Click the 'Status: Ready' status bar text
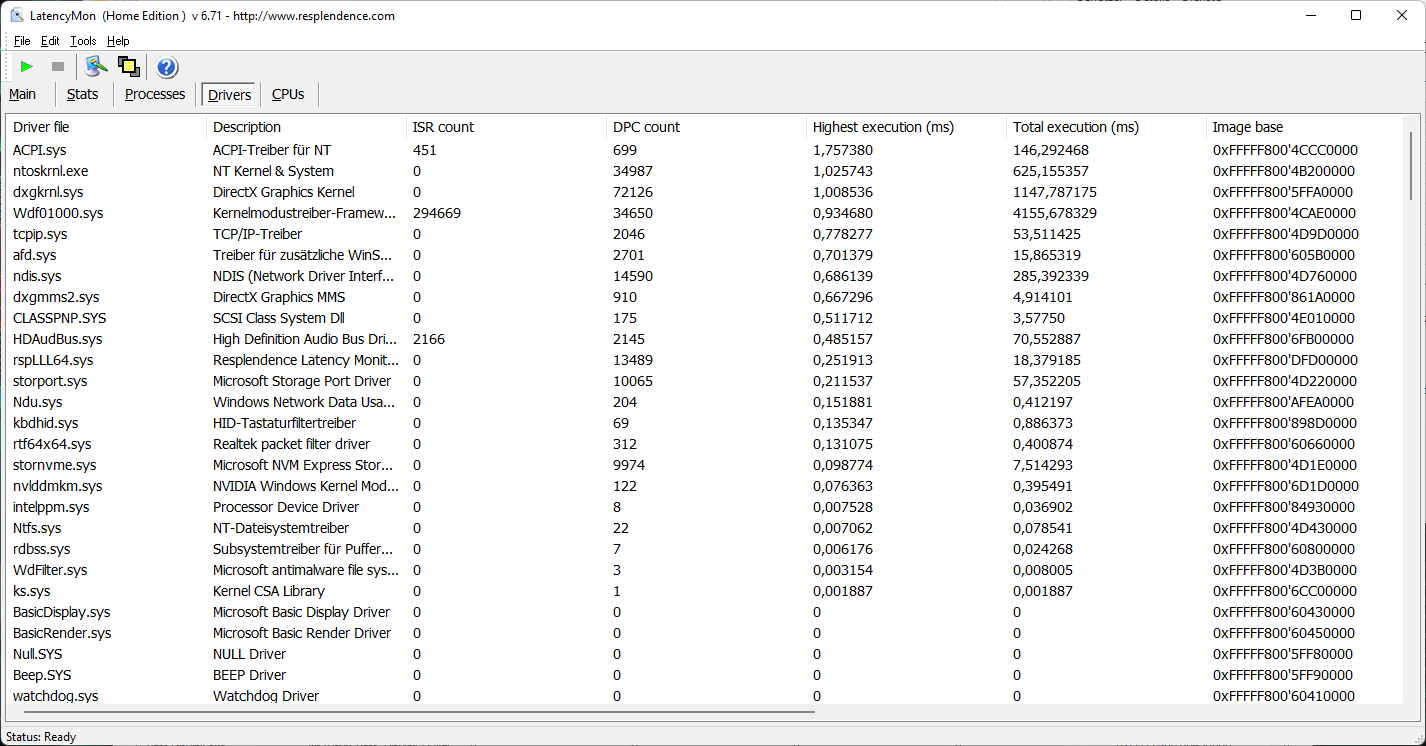Viewport: 1426px width, 746px height. pos(41,737)
